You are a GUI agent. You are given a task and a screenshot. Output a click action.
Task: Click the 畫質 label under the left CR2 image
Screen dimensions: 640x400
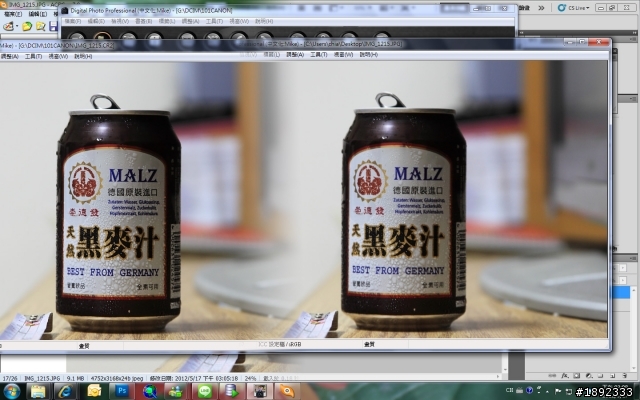tap(84, 346)
